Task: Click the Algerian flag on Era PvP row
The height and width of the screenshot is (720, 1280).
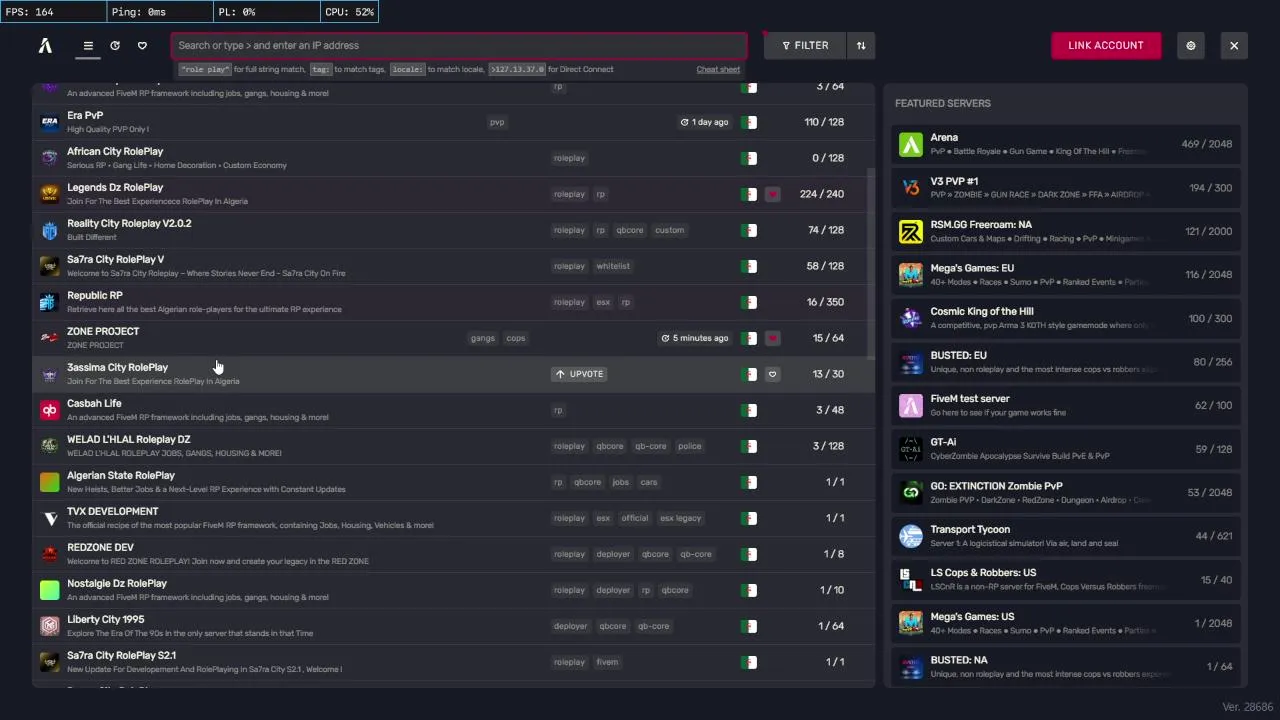Action: click(x=749, y=122)
